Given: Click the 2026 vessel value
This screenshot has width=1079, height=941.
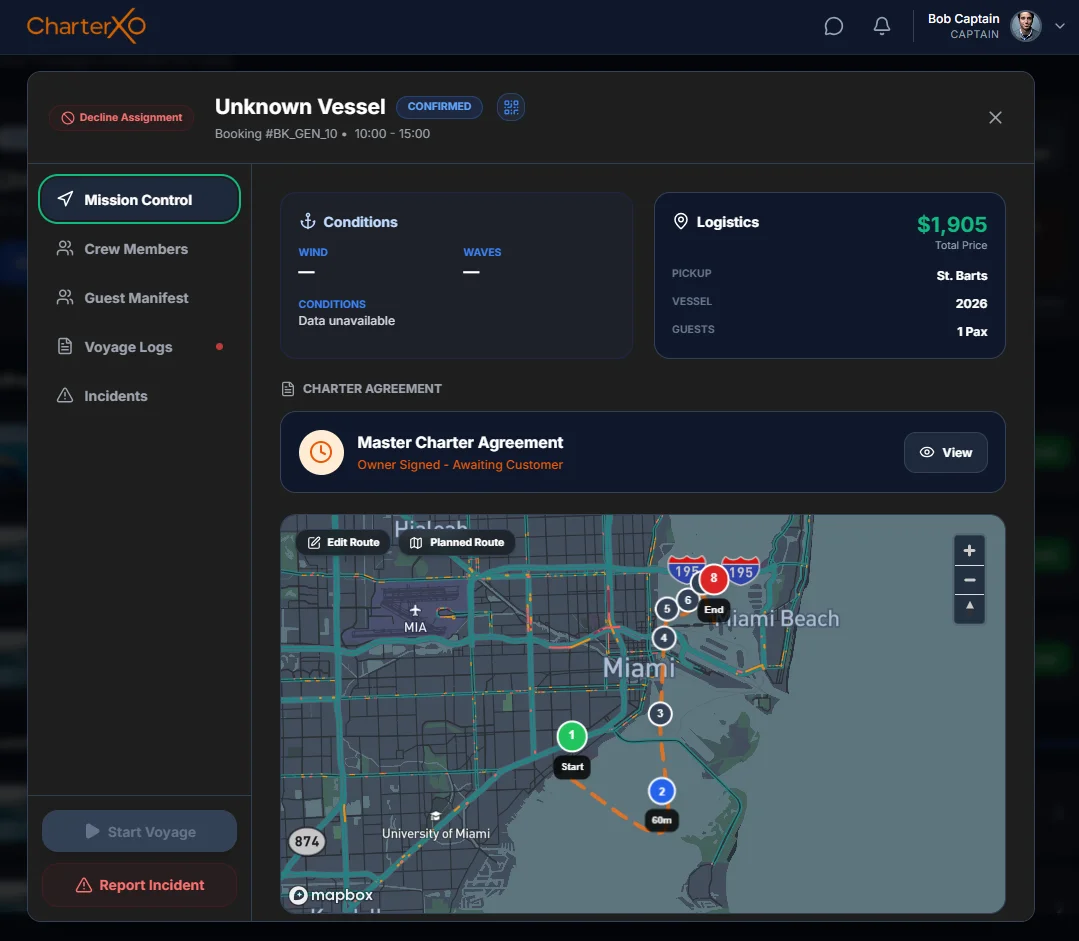Looking at the screenshot, I should (x=971, y=304).
